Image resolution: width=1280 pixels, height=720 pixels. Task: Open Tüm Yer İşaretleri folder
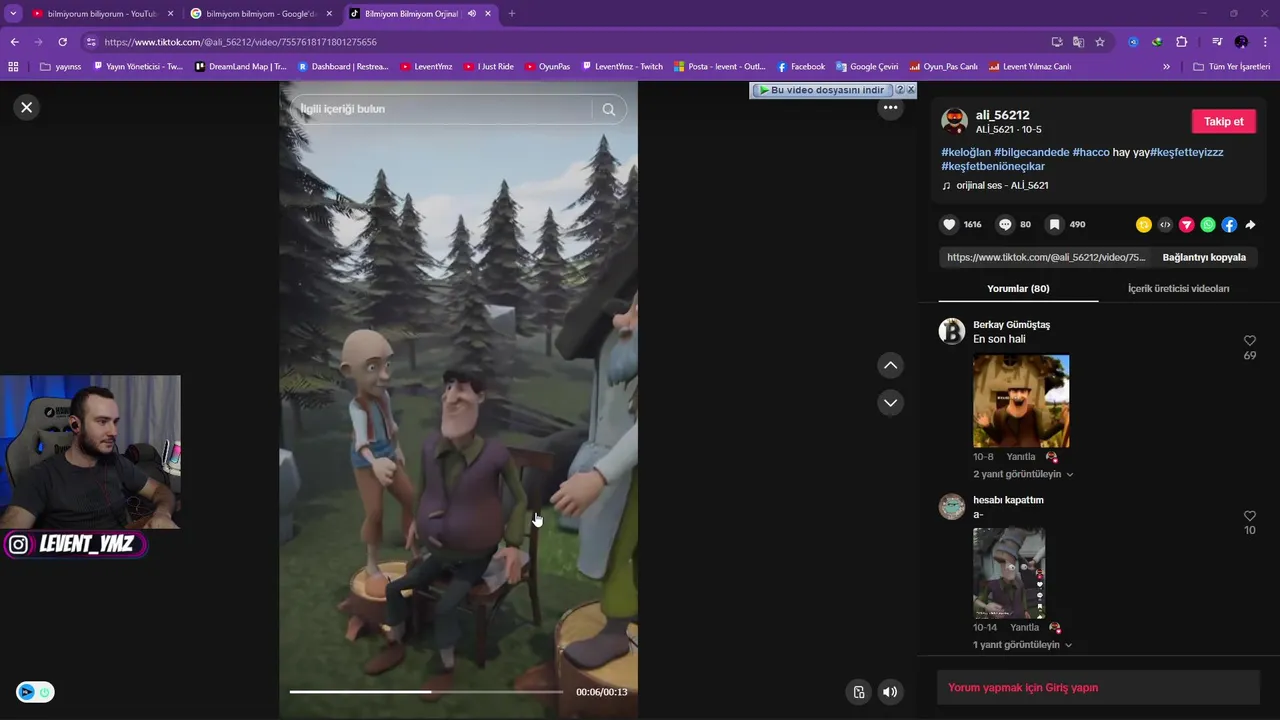(x=1232, y=67)
